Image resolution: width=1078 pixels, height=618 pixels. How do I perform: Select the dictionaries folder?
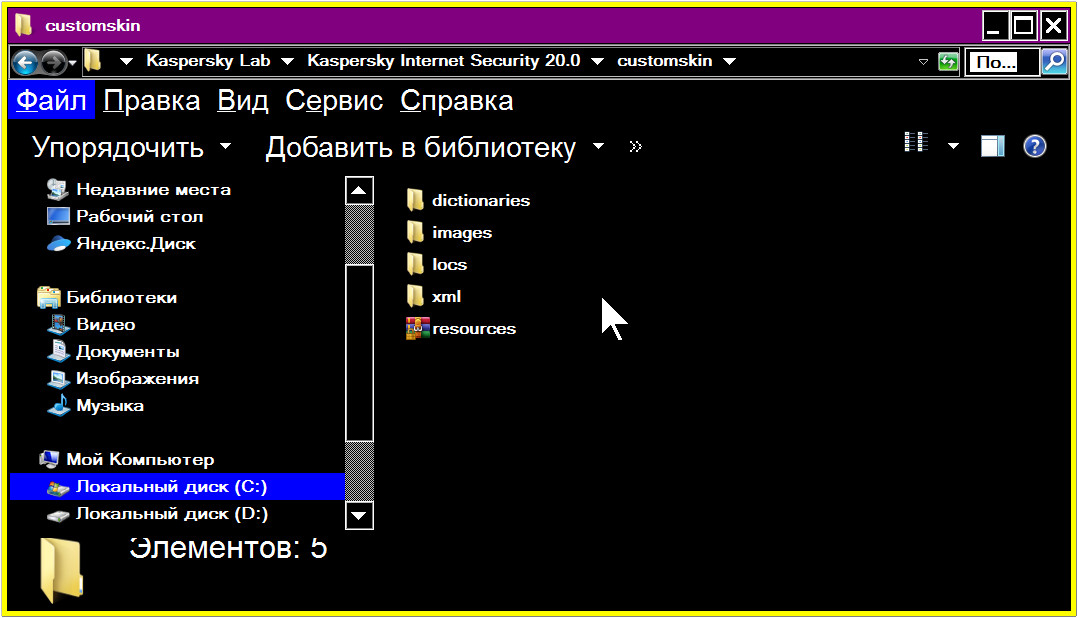[x=480, y=201]
